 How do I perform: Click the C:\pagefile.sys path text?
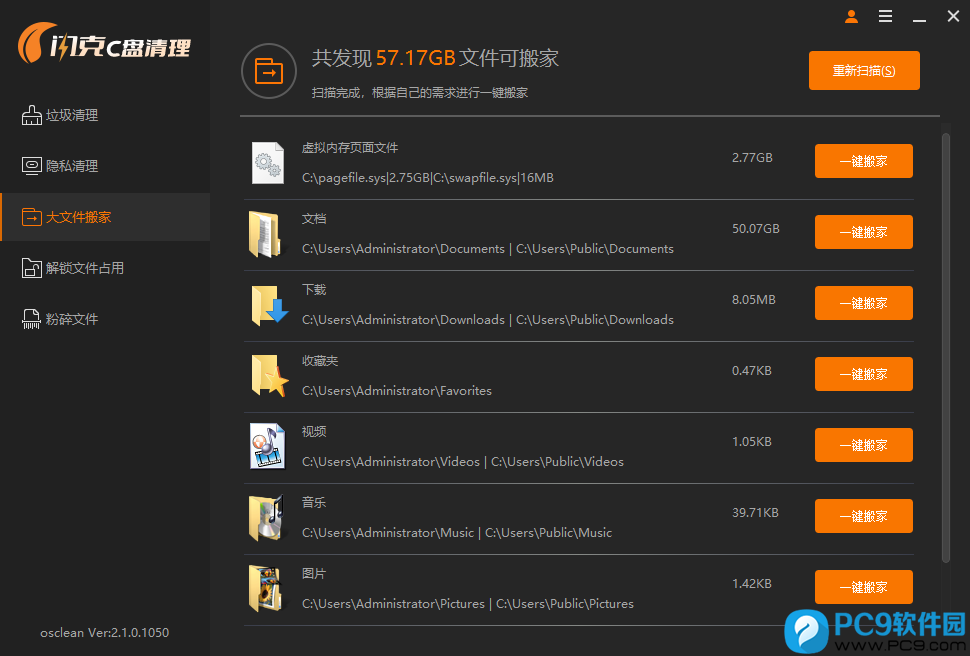click(427, 178)
